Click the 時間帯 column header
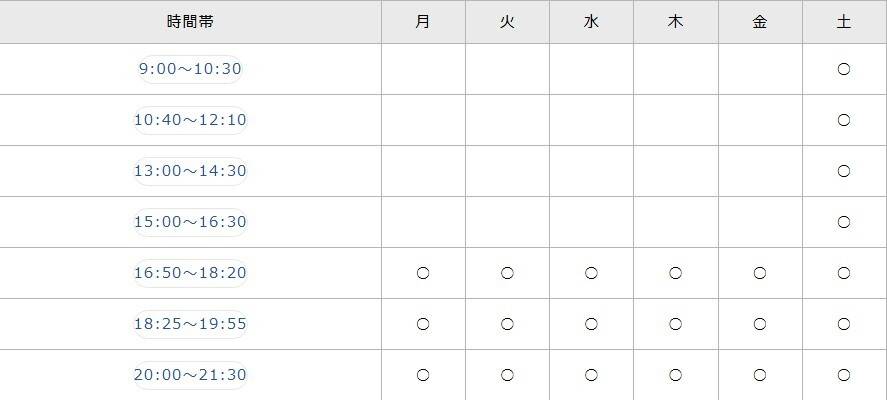The height and width of the screenshot is (400, 887). 190,21
